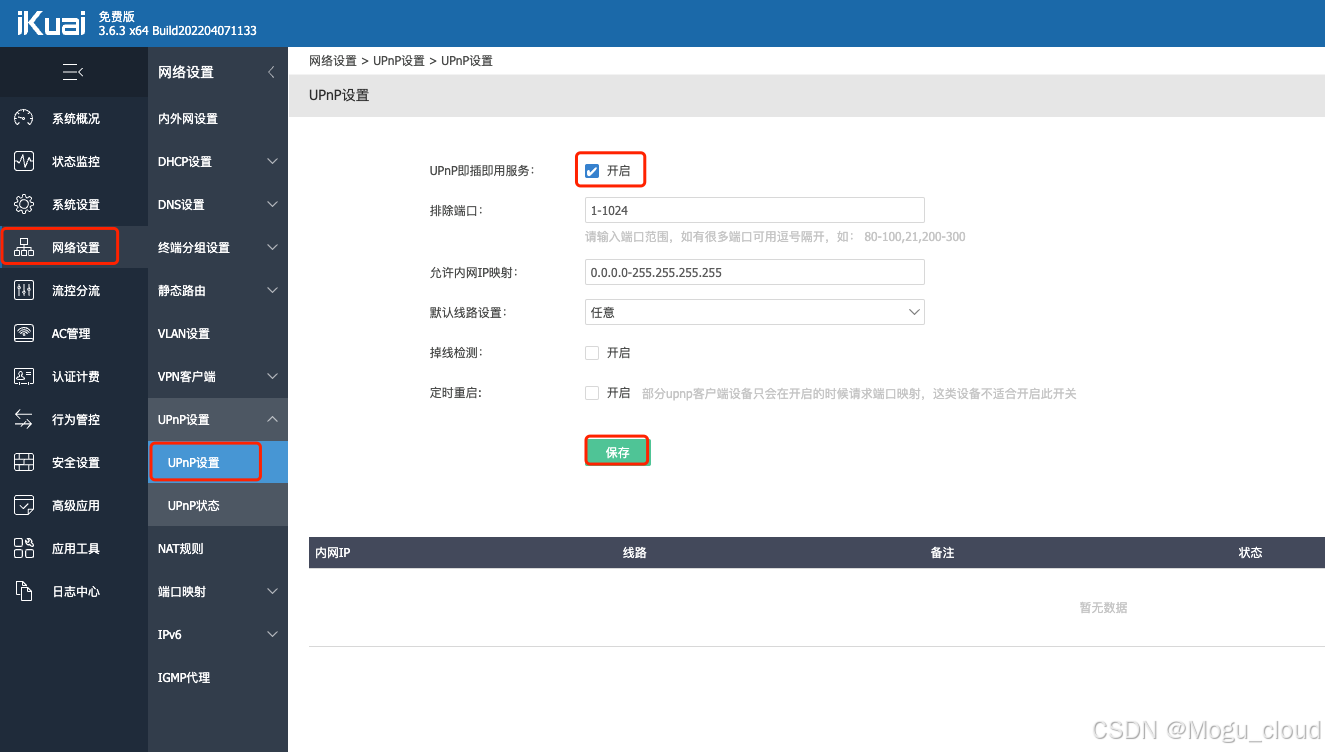The width and height of the screenshot is (1325, 752).
Task: Click the 高级应用 checkmark icon
Action: (24, 505)
